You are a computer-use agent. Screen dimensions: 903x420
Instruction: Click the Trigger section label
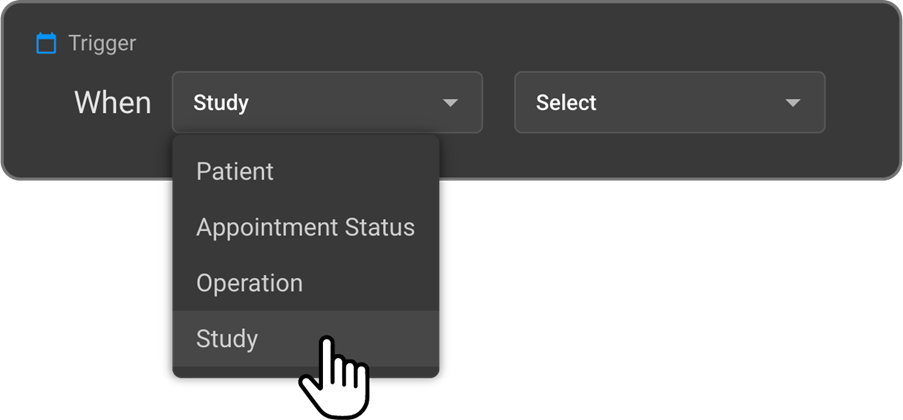(x=102, y=43)
